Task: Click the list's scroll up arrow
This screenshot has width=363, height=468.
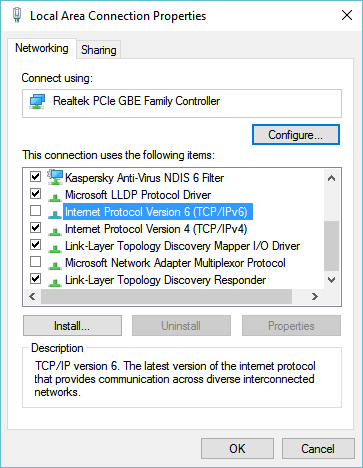Action: [x=331, y=178]
